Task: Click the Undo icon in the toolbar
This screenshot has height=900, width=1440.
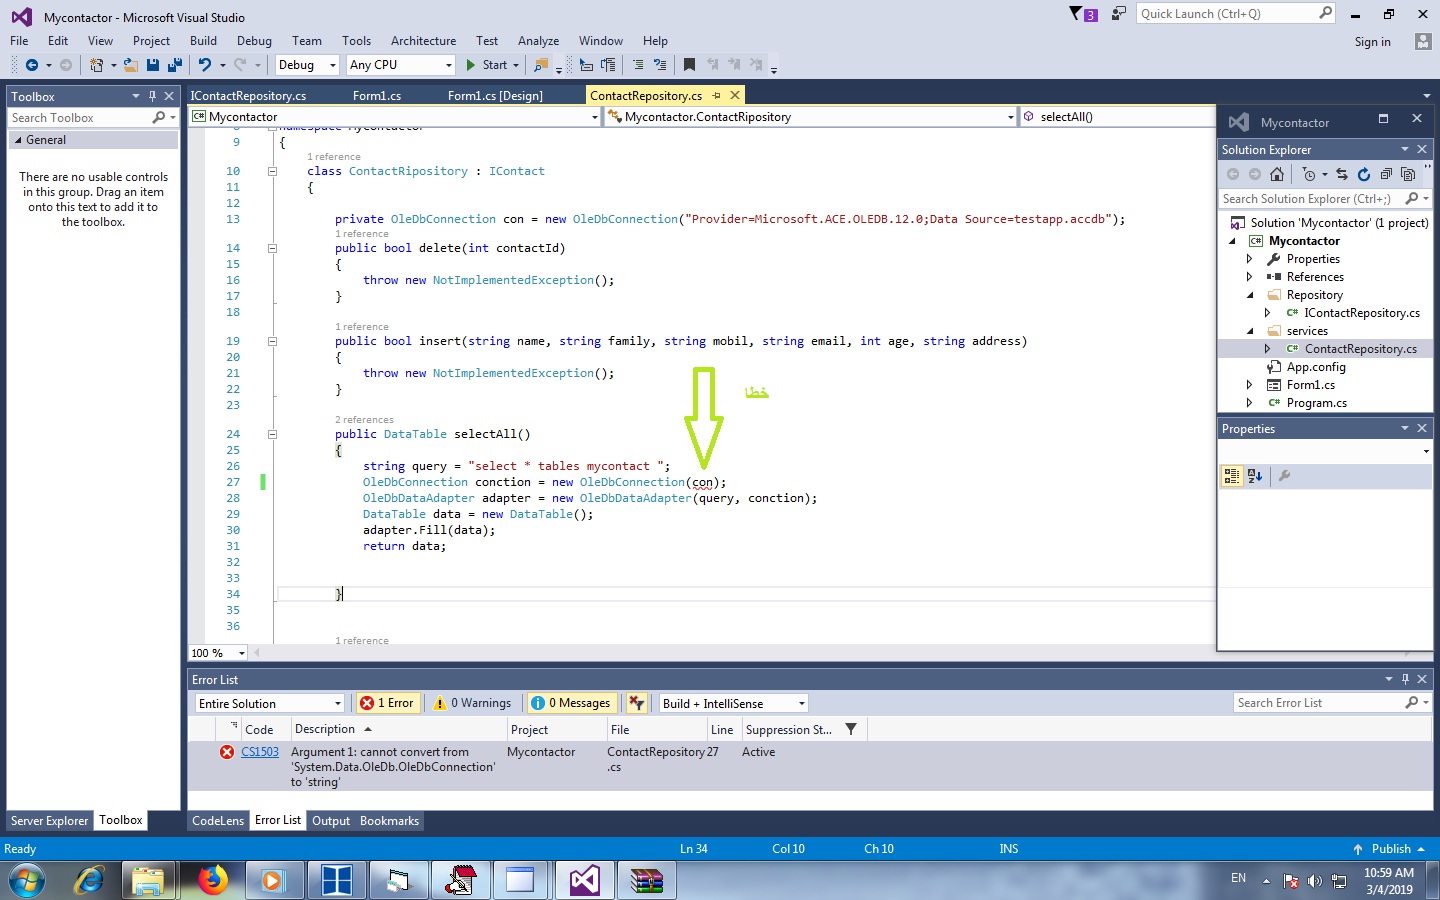Action: (x=205, y=65)
